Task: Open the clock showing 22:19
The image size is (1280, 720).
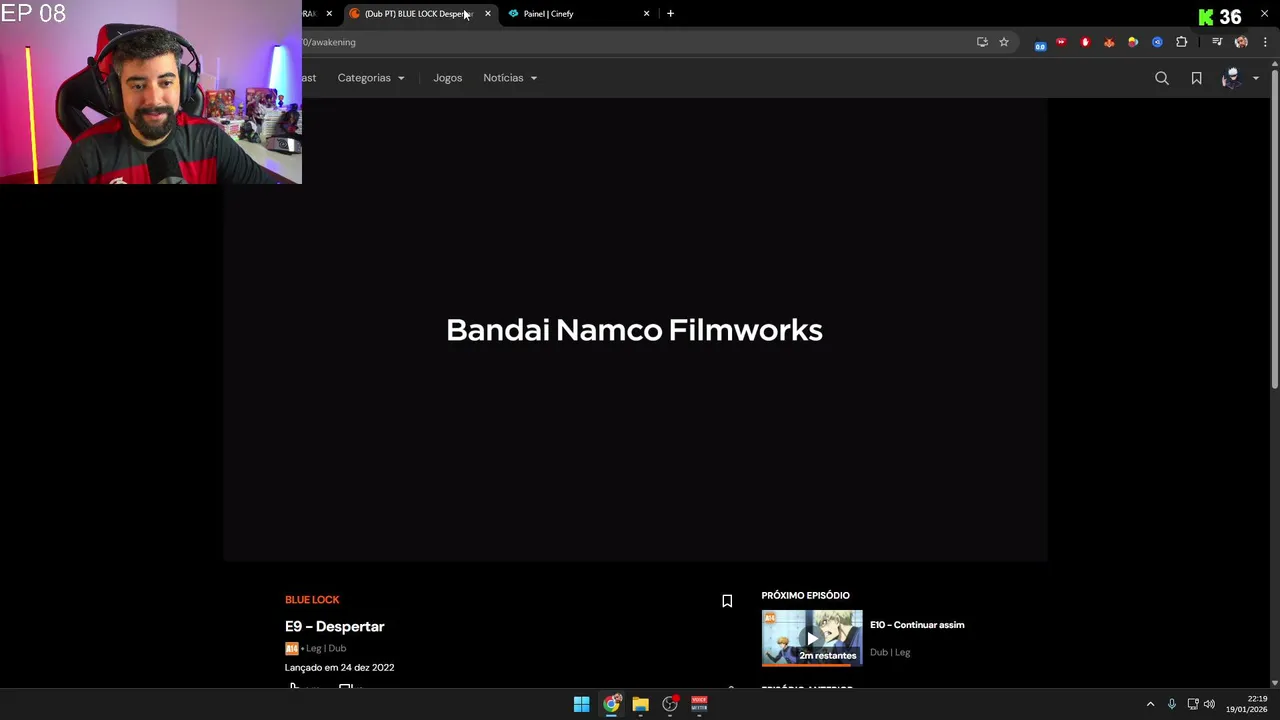Action: [x=1248, y=704]
